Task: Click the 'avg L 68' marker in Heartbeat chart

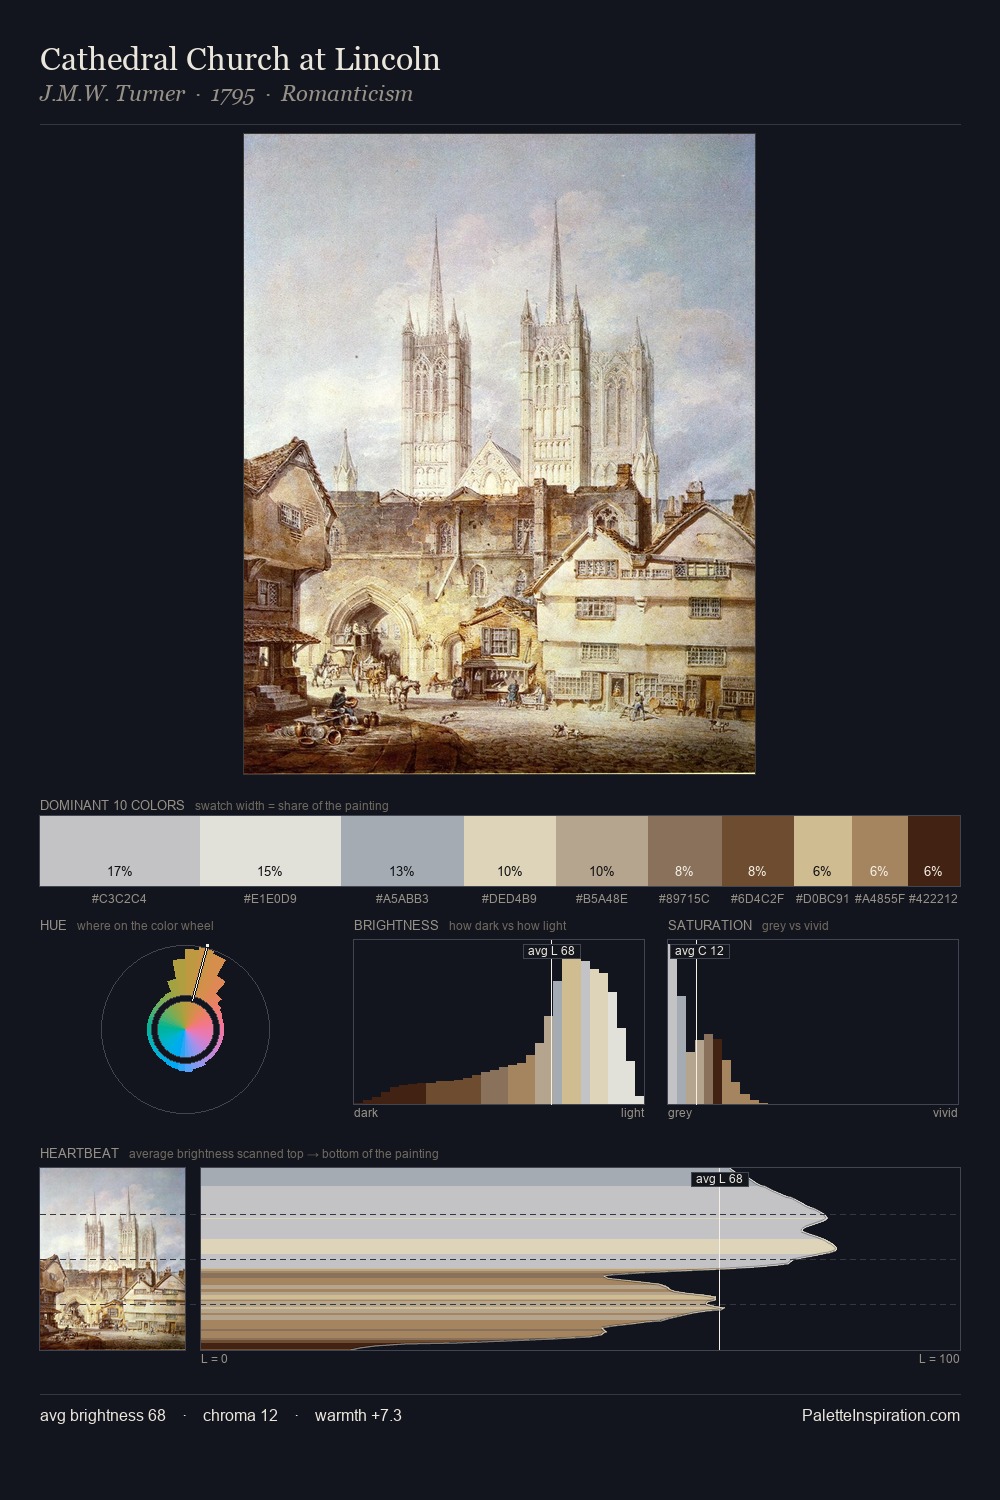Action: click(x=720, y=1179)
